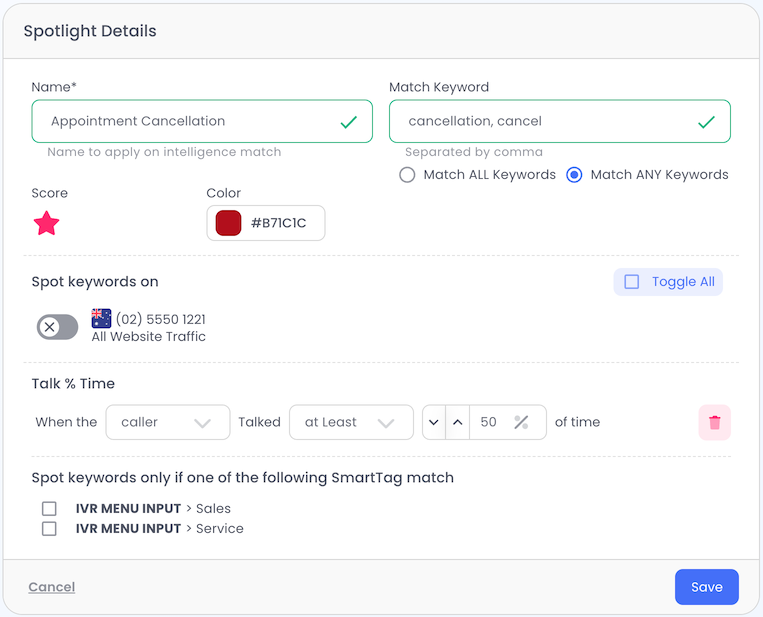Image resolution: width=763 pixels, height=617 pixels.
Task: Click the "Talk % Time" heading
Action: click(73, 383)
